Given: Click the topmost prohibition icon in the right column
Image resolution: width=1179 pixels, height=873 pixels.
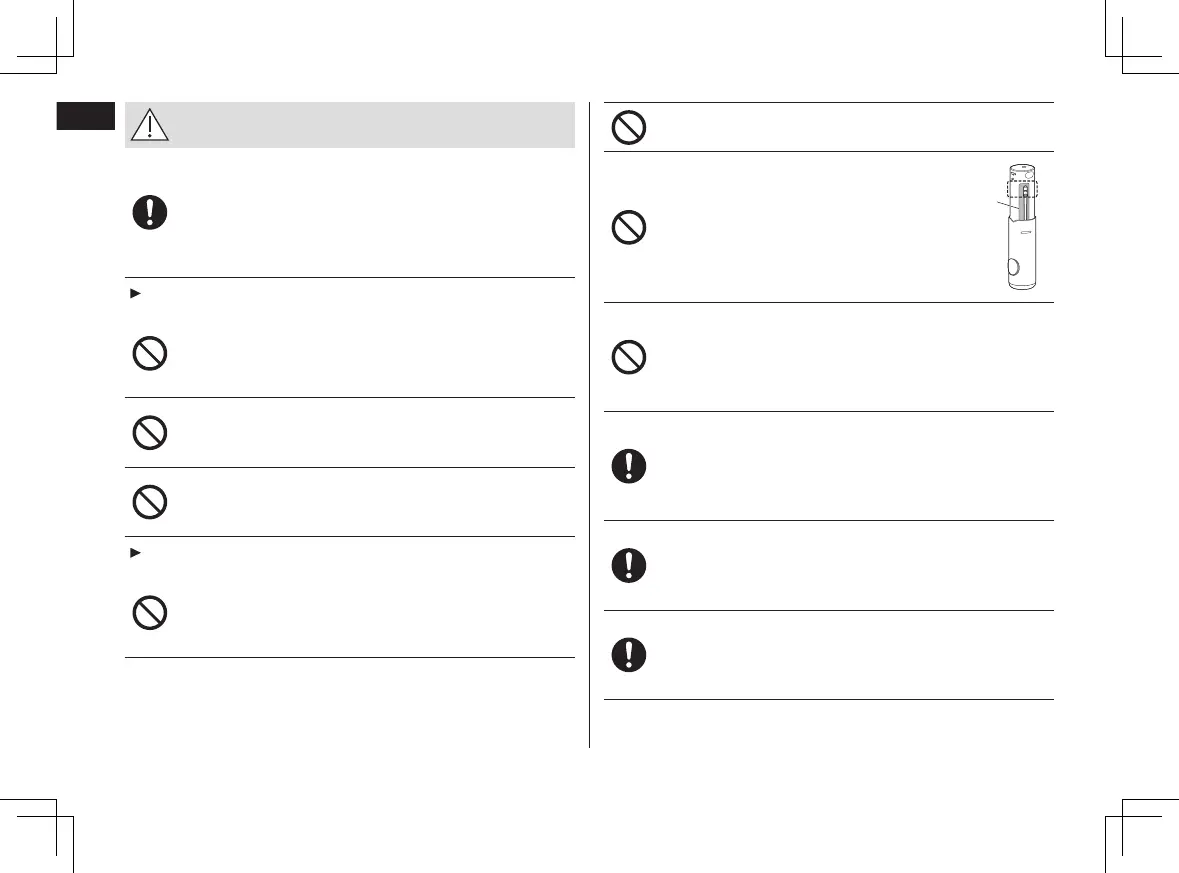Looking at the screenshot, I should (x=629, y=127).
